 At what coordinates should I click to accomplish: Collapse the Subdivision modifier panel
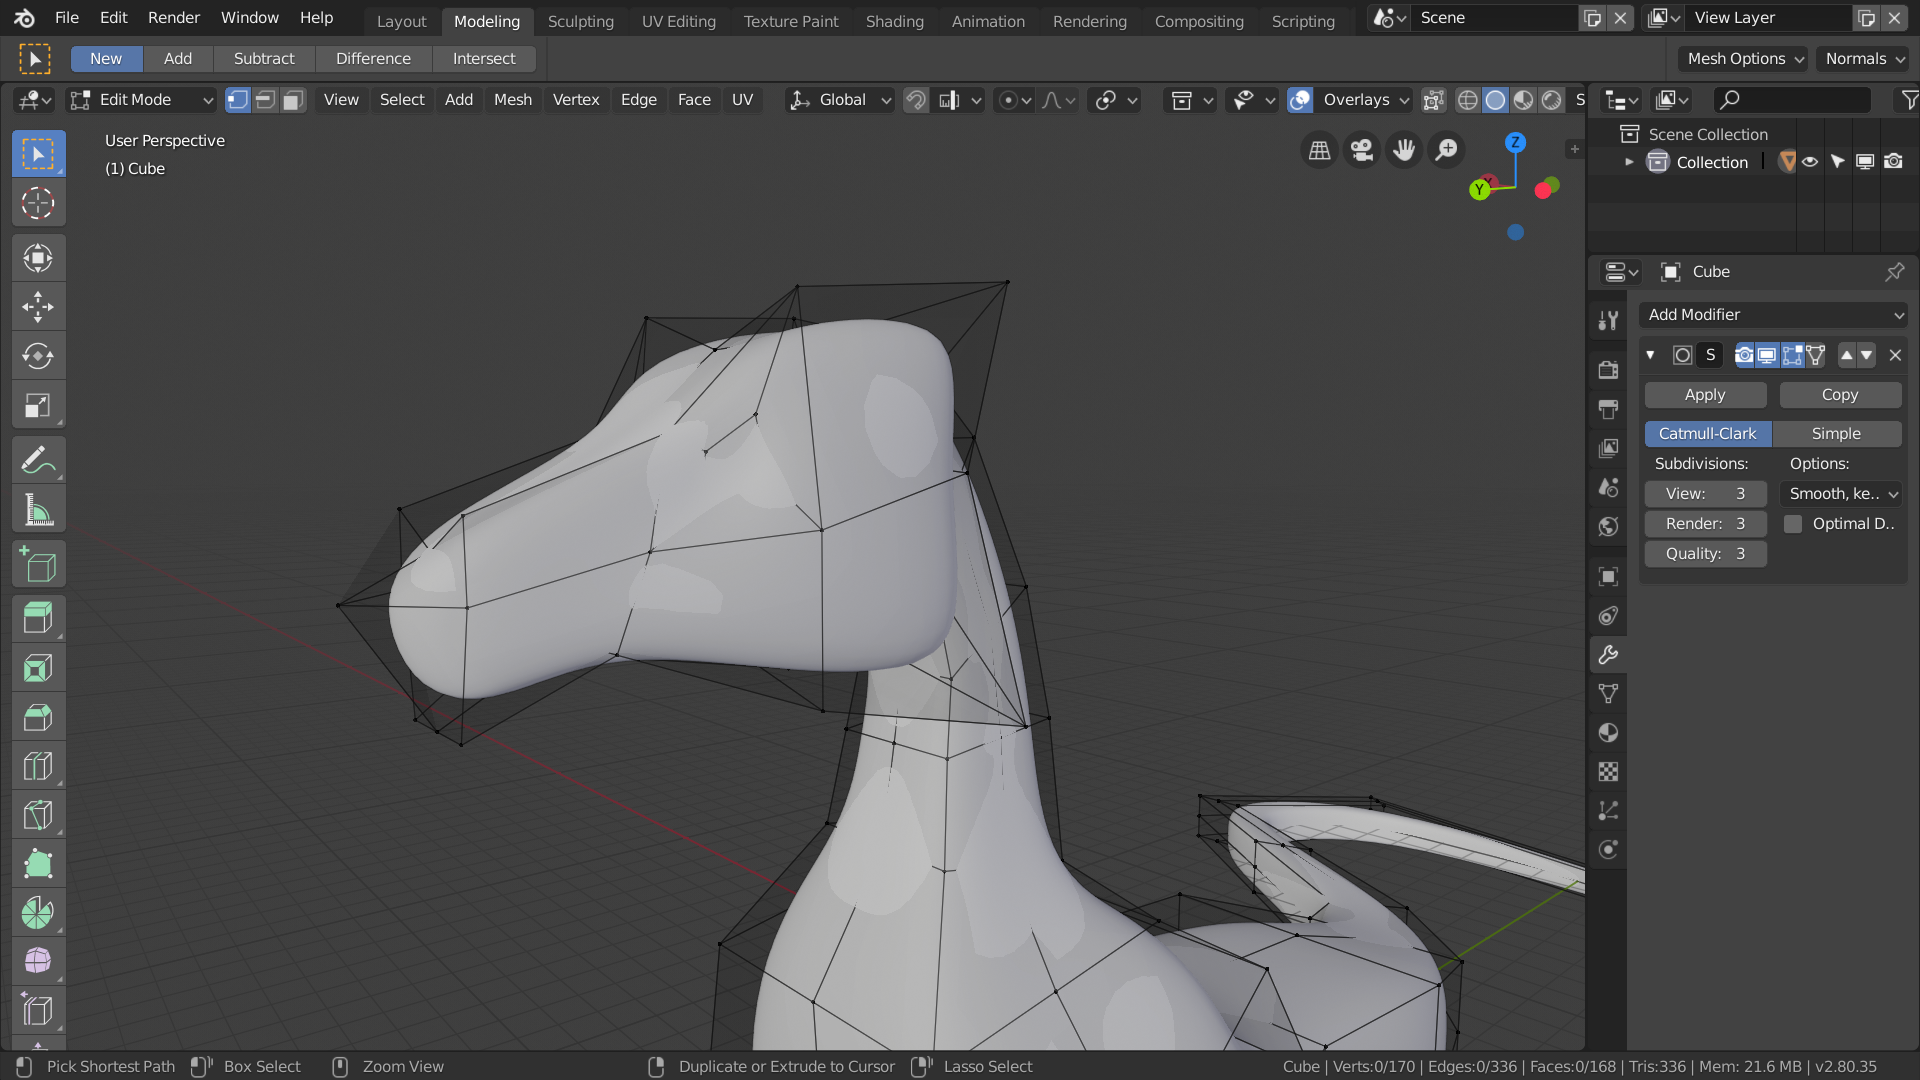pos(1650,355)
